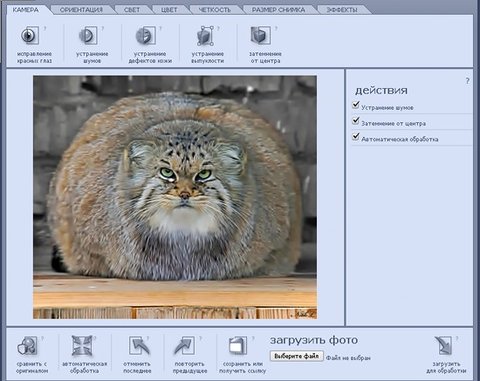
Task: Open help mark beside затемнение от центра tool
Action: (276, 29)
